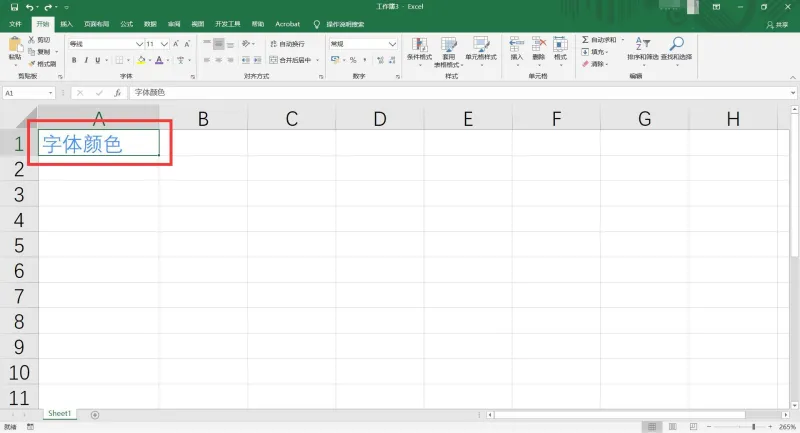Click decrease decimal icon
Image resolution: width=800 pixels, height=433 pixels.
click(392, 60)
